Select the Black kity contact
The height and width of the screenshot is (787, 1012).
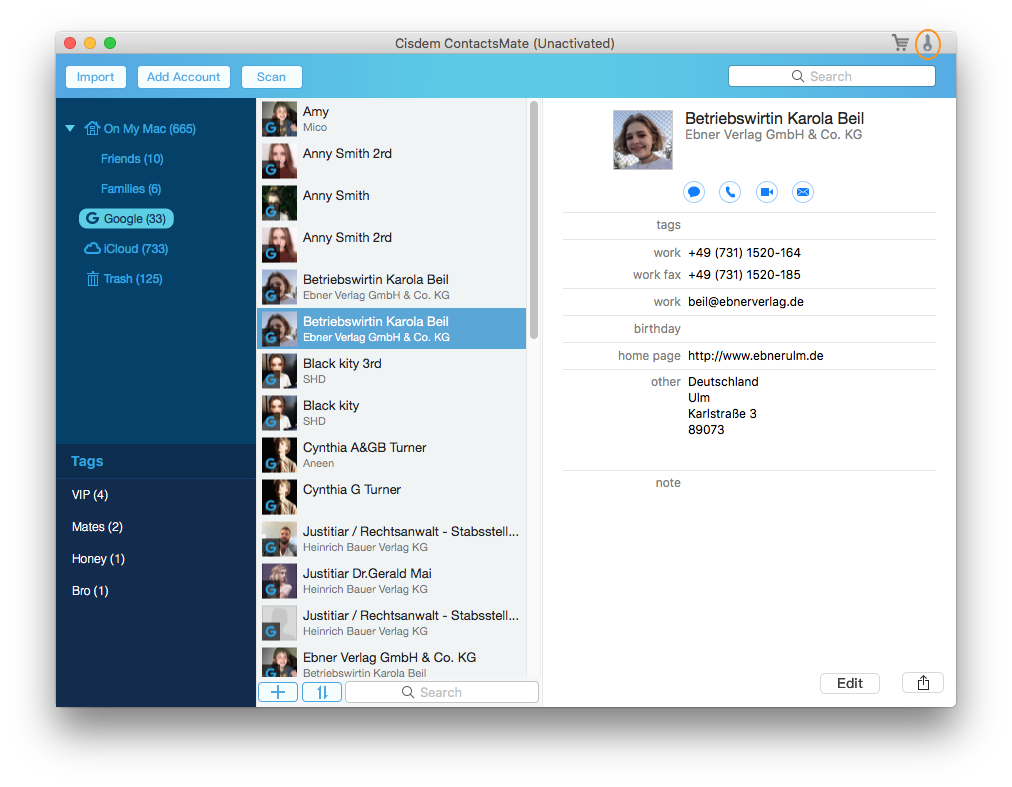(392, 413)
